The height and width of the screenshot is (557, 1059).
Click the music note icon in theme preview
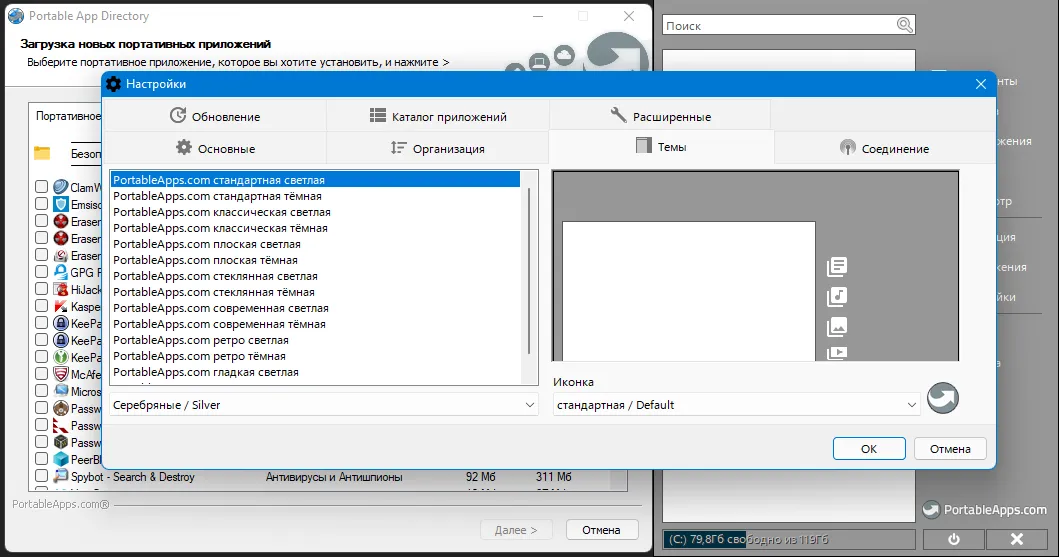837,296
